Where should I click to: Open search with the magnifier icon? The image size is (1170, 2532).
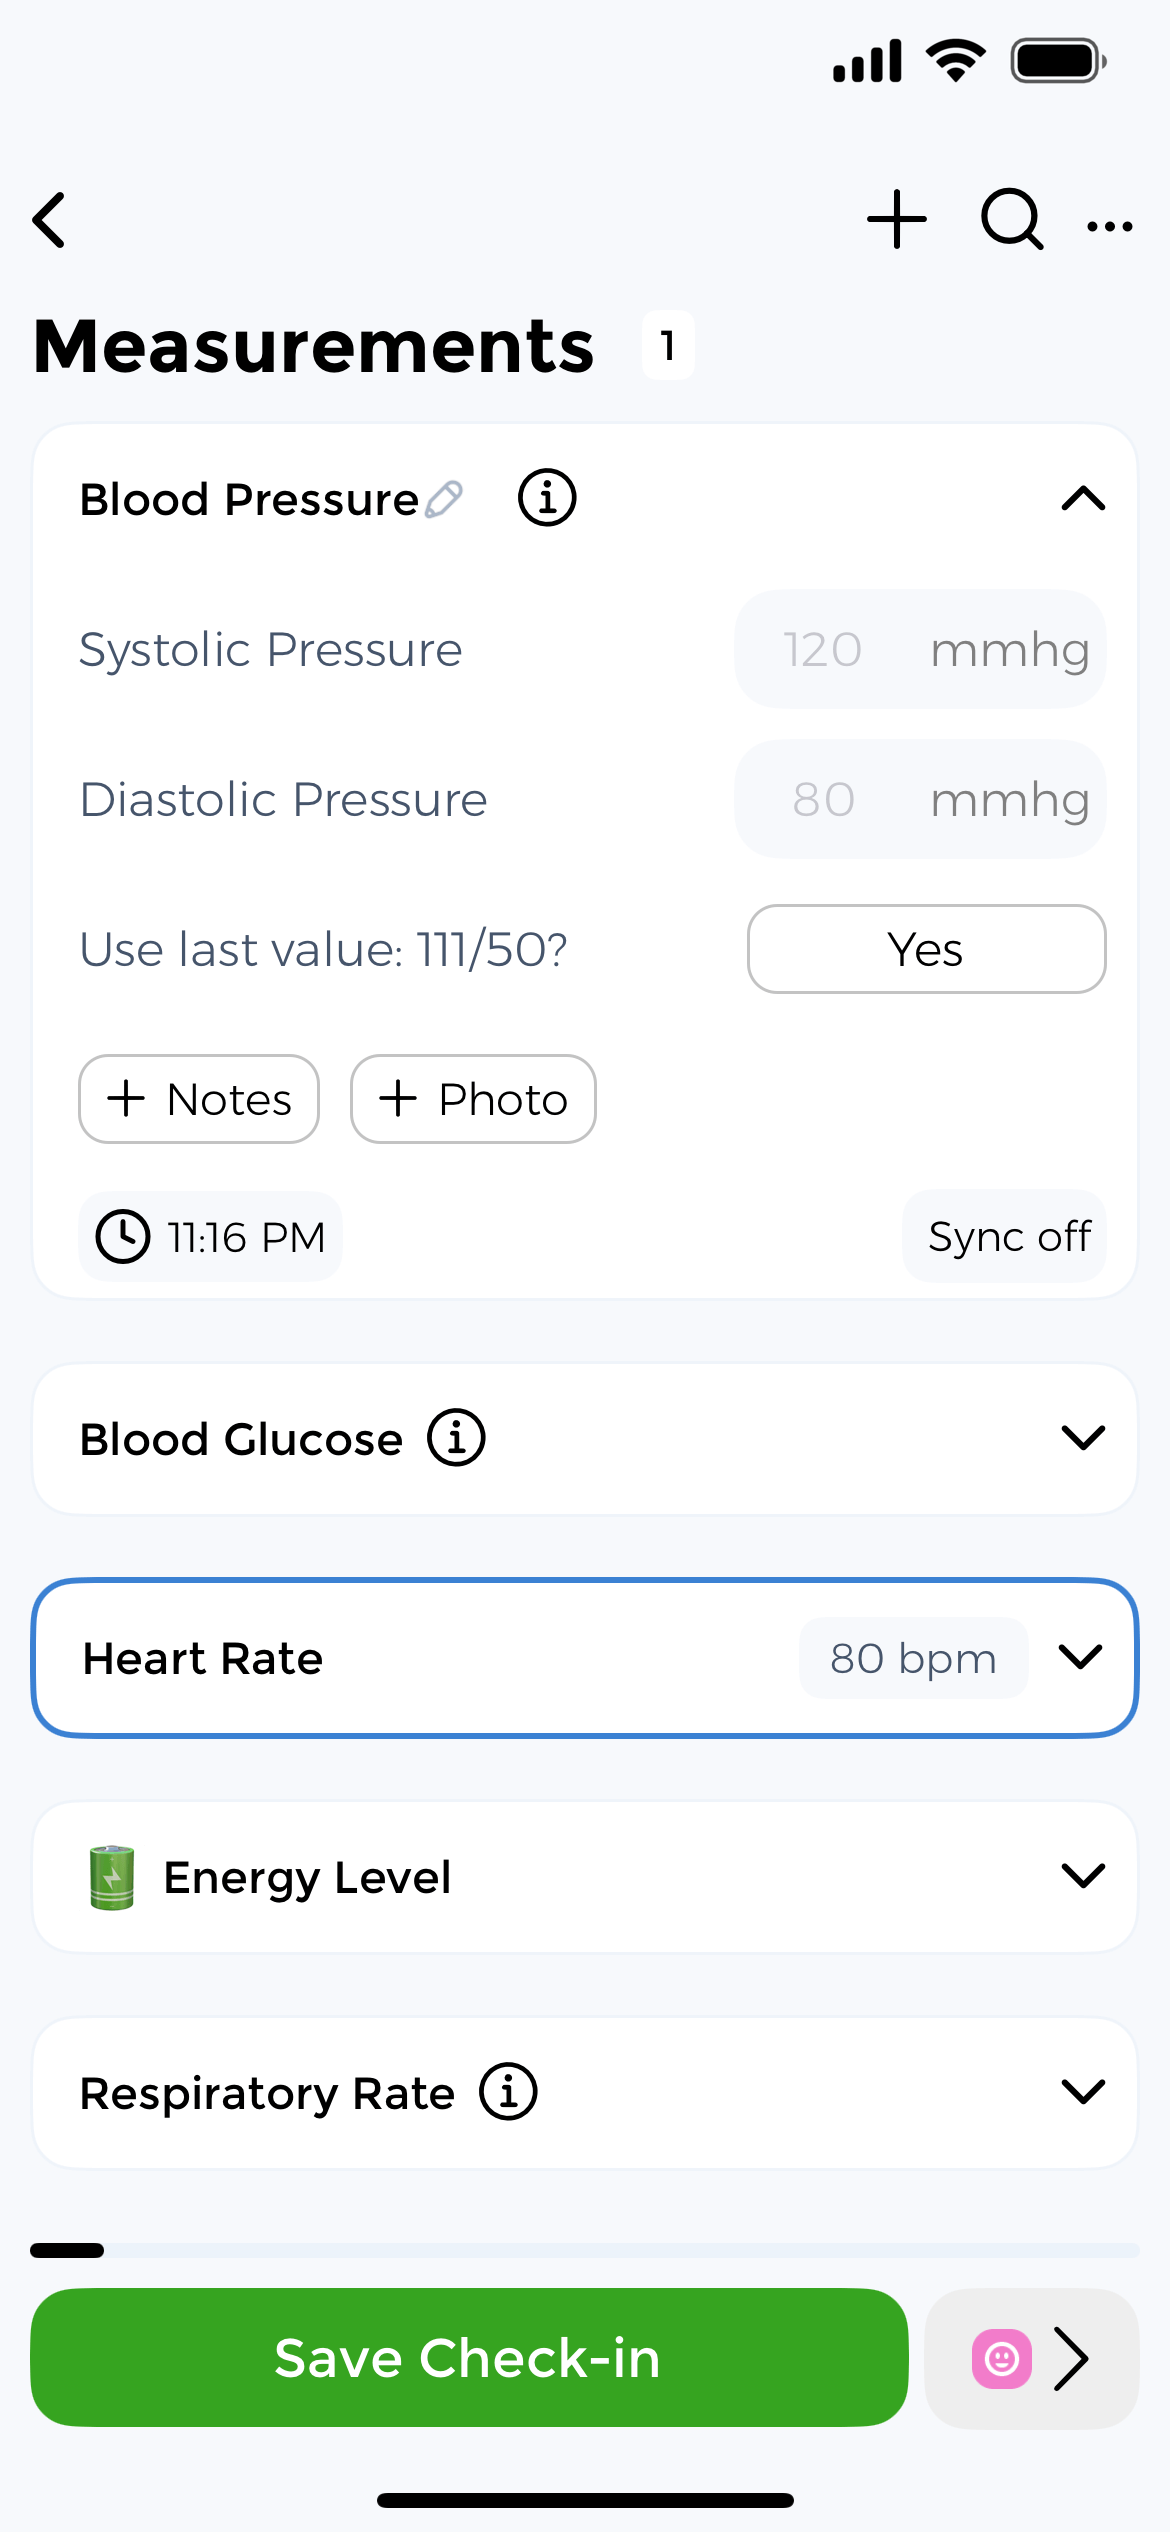pyautogui.click(x=1012, y=219)
